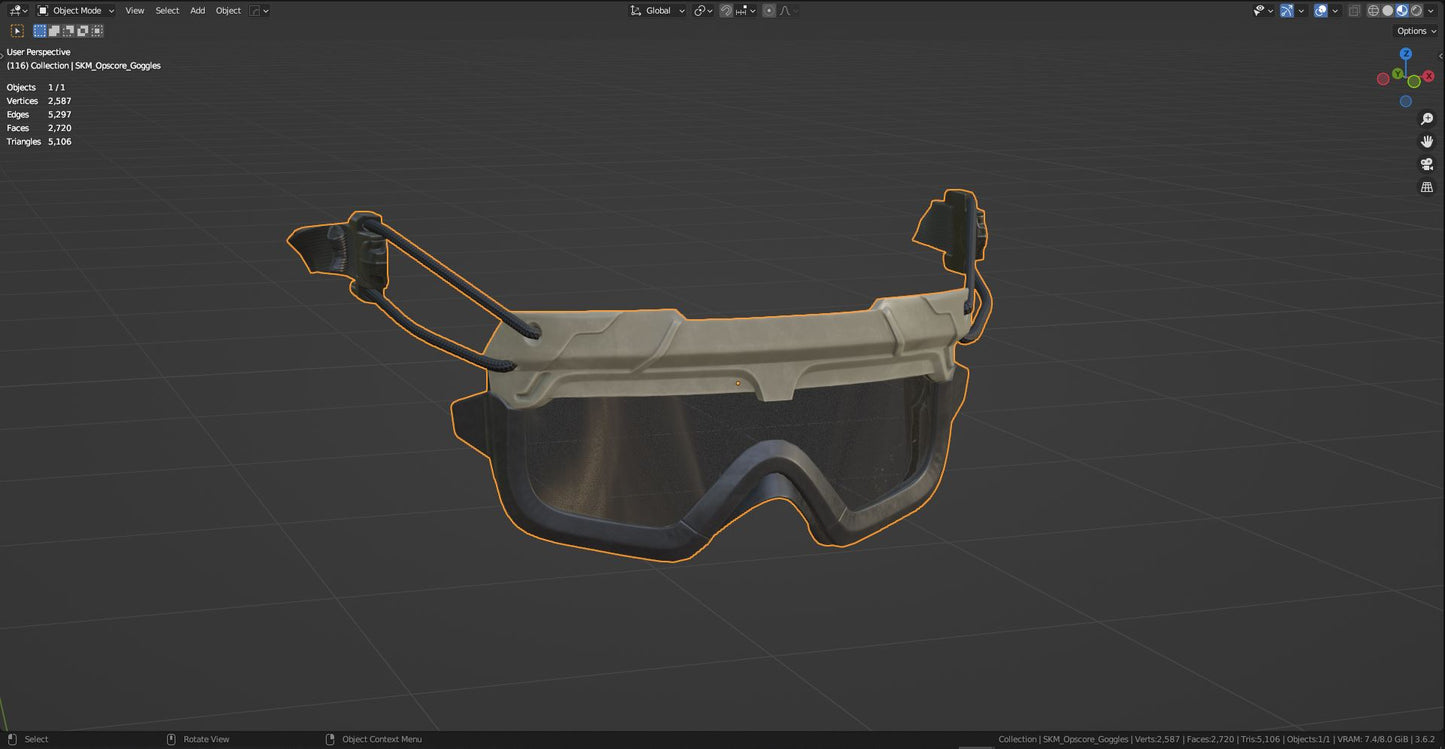The width and height of the screenshot is (1445, 749).
Task: Open the Add menu
Action: (197, 10)
